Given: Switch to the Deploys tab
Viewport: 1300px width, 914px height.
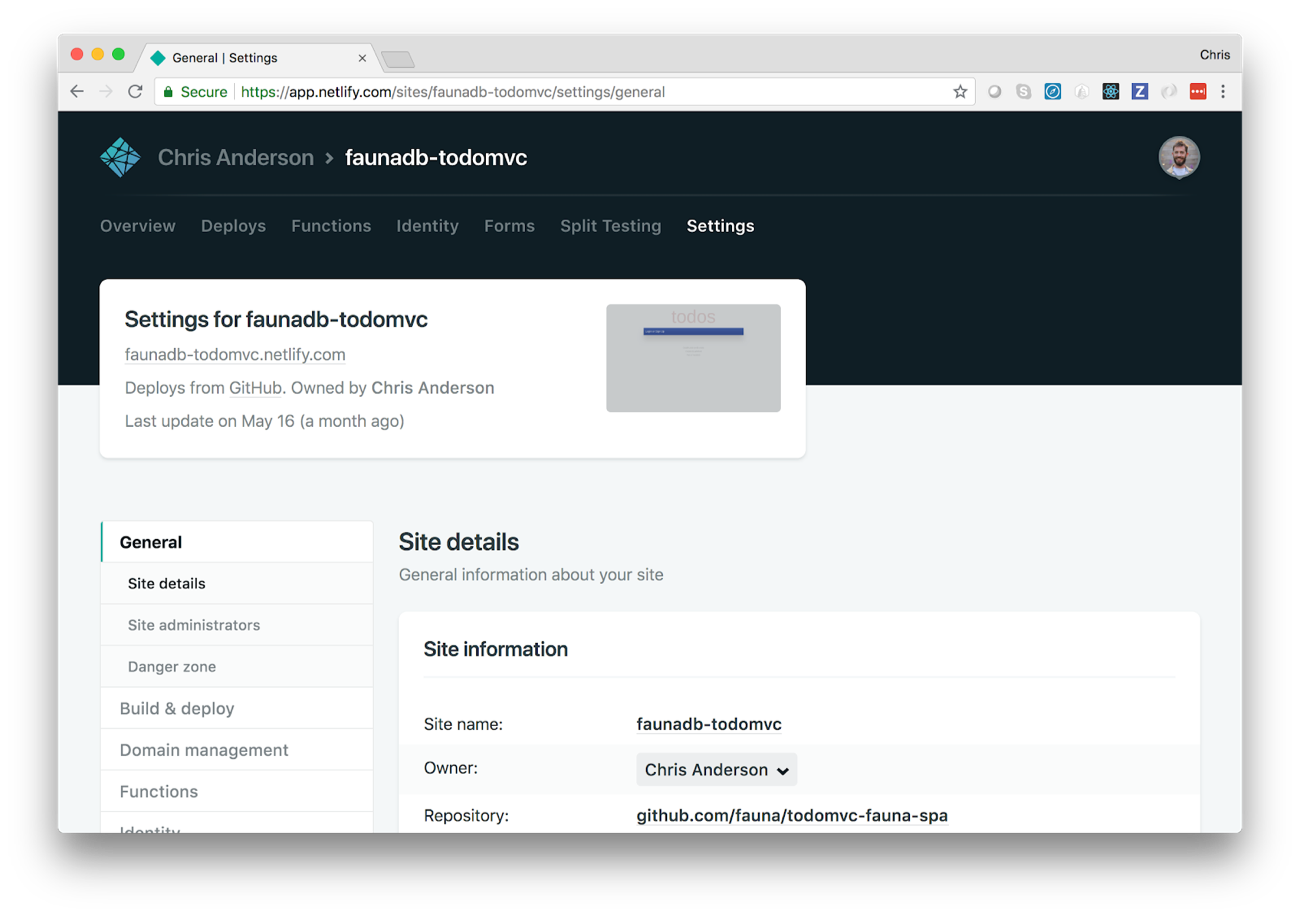Looking at the screenshot, I should point(233,226).
